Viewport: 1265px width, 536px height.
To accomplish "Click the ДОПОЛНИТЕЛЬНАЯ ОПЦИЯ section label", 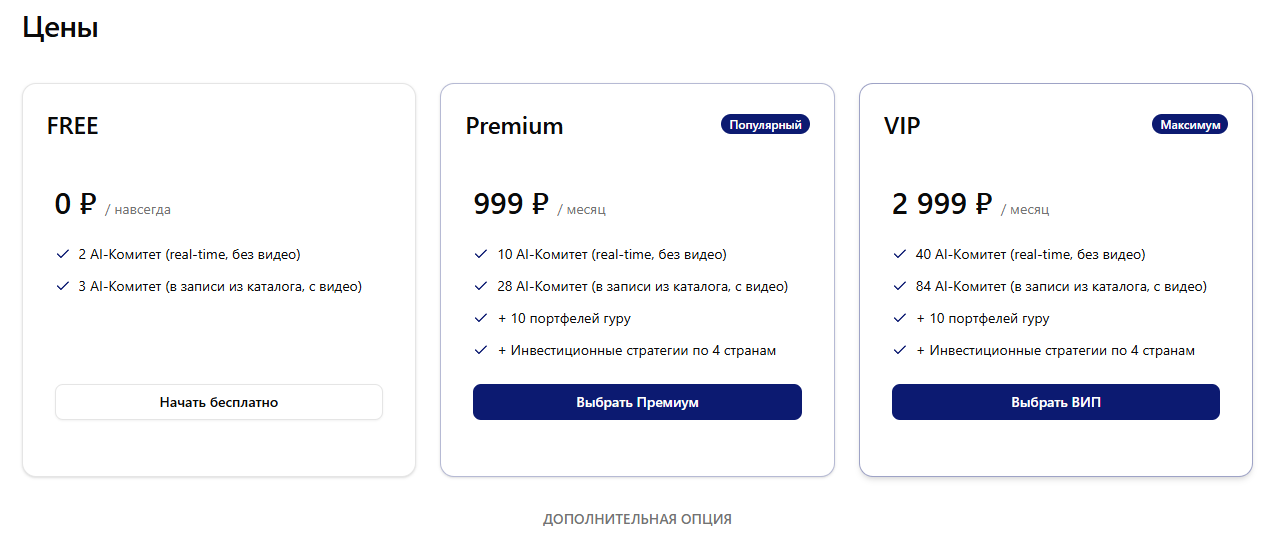I will pos(637,520).
